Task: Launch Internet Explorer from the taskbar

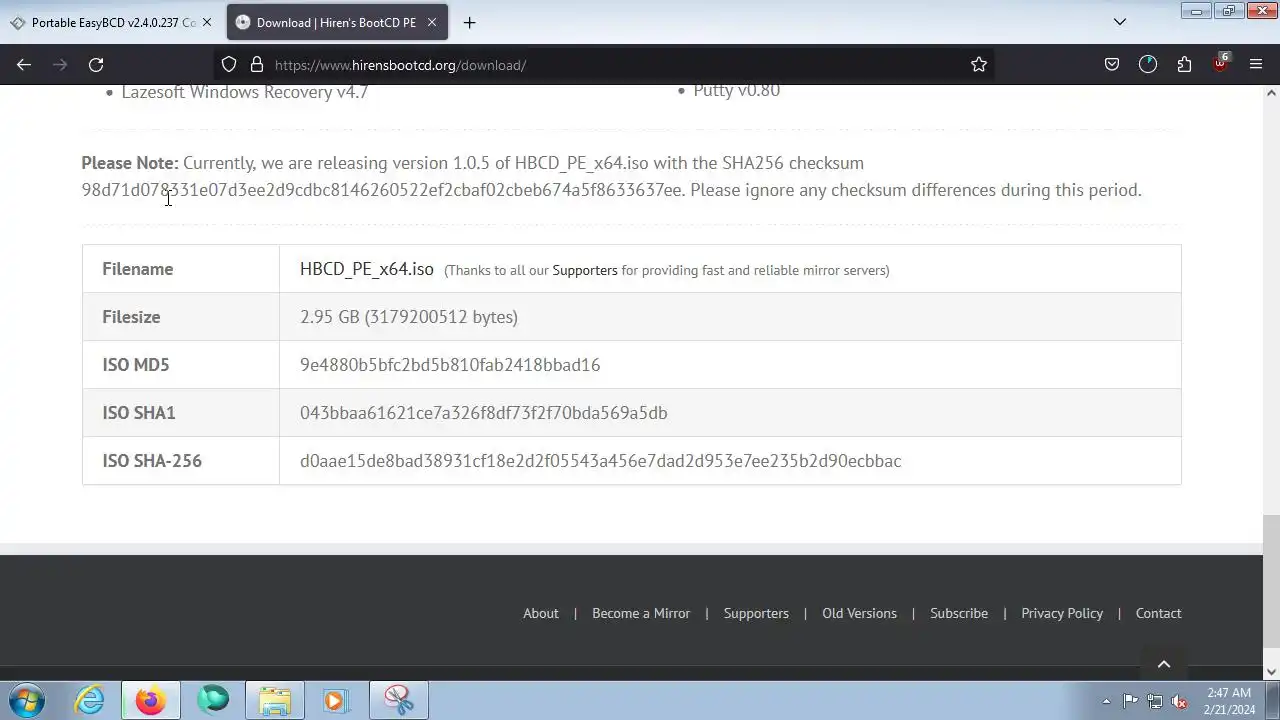Action: [x=90, y=700]
